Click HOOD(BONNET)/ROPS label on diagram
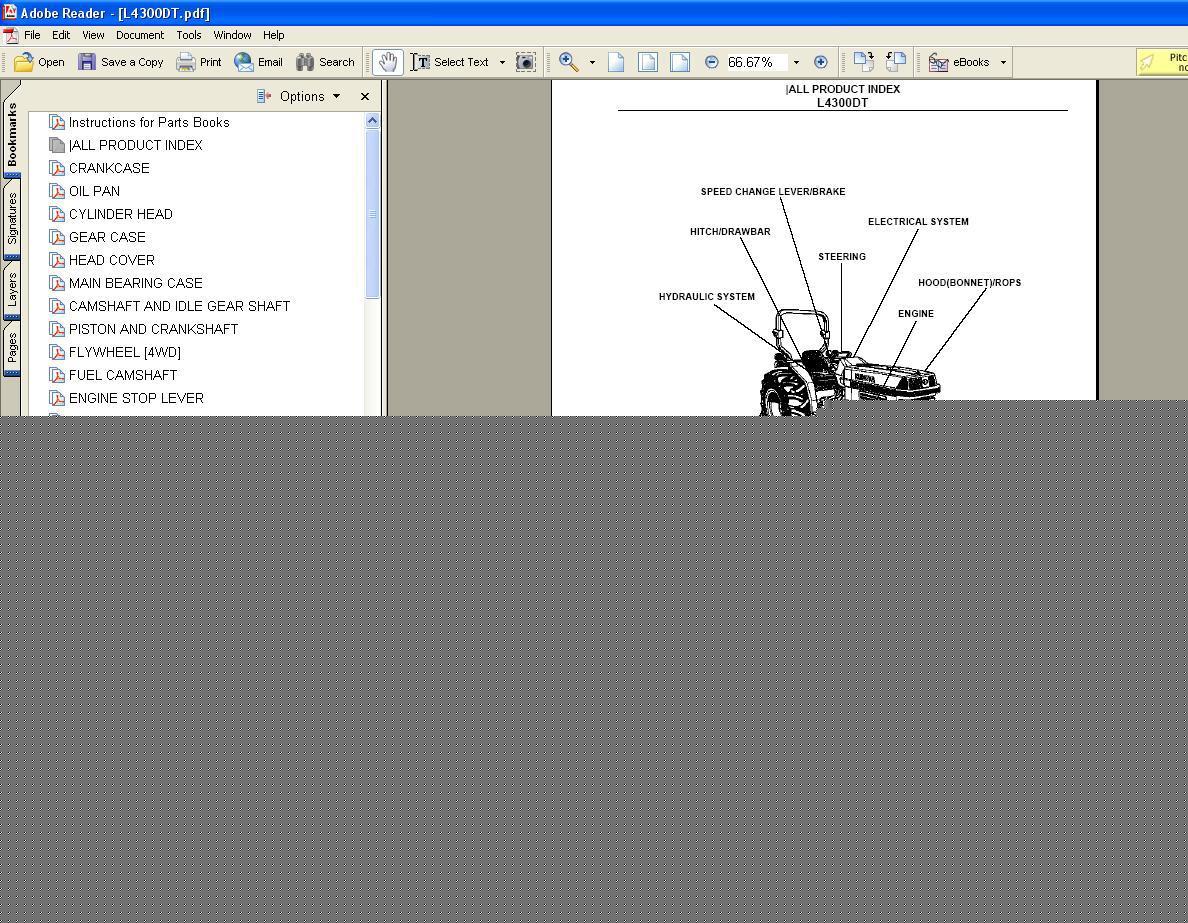The image size is (1188, 923). coord(969,283)
